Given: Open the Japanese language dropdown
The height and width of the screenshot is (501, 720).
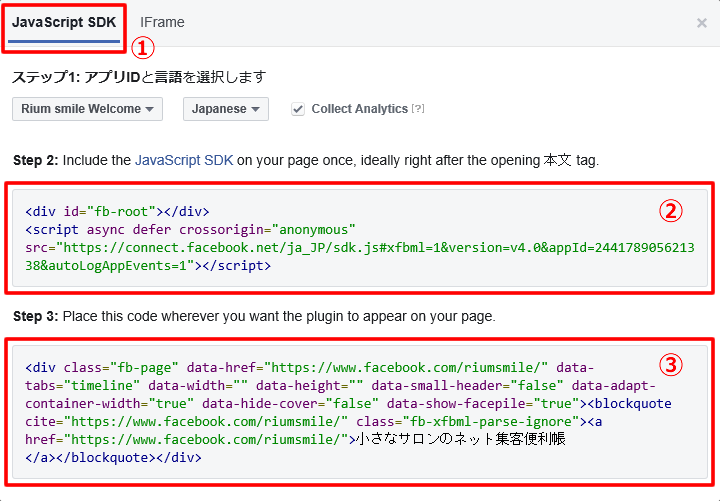Looking at the screenshot, I should click(x=225, y=109).
